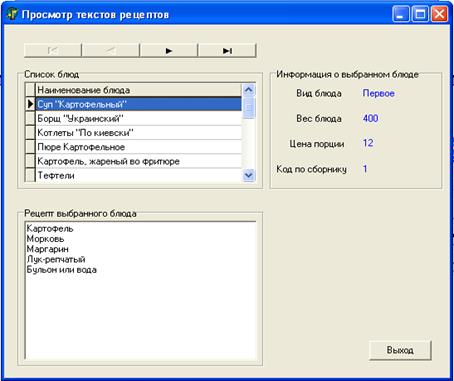Click the Цена порции label
The height and width of the screenshot is (381, 454).
[x=317, y=144]
